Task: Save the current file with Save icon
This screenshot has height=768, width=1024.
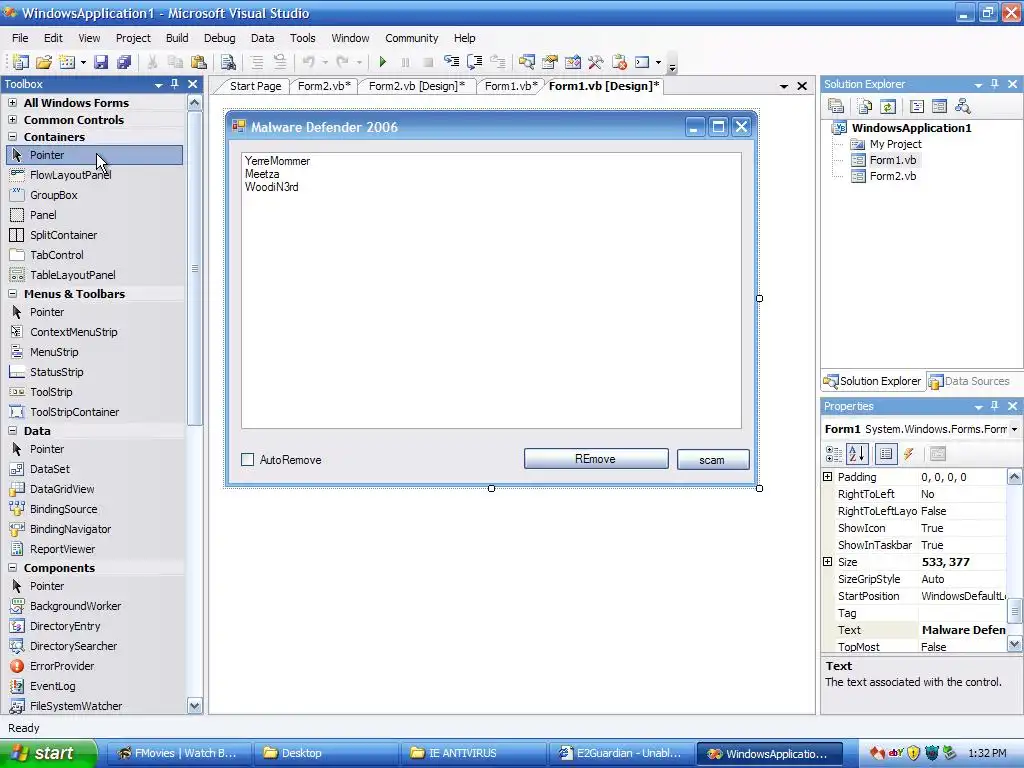Action: (101, 62)
